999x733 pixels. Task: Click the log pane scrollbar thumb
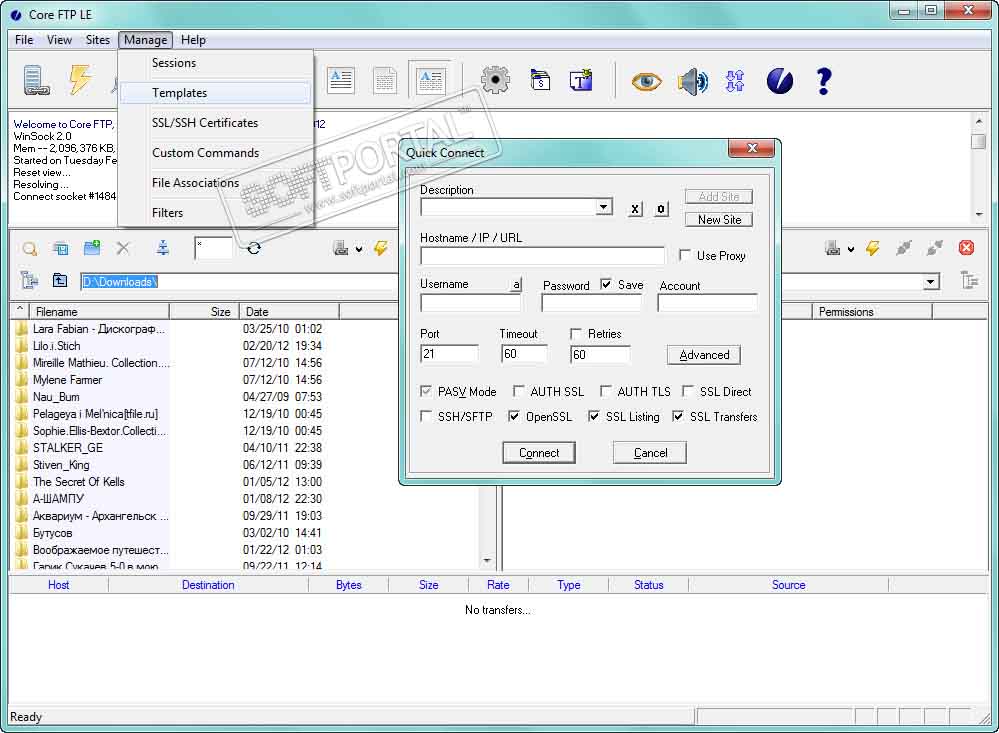pos(979,141)
